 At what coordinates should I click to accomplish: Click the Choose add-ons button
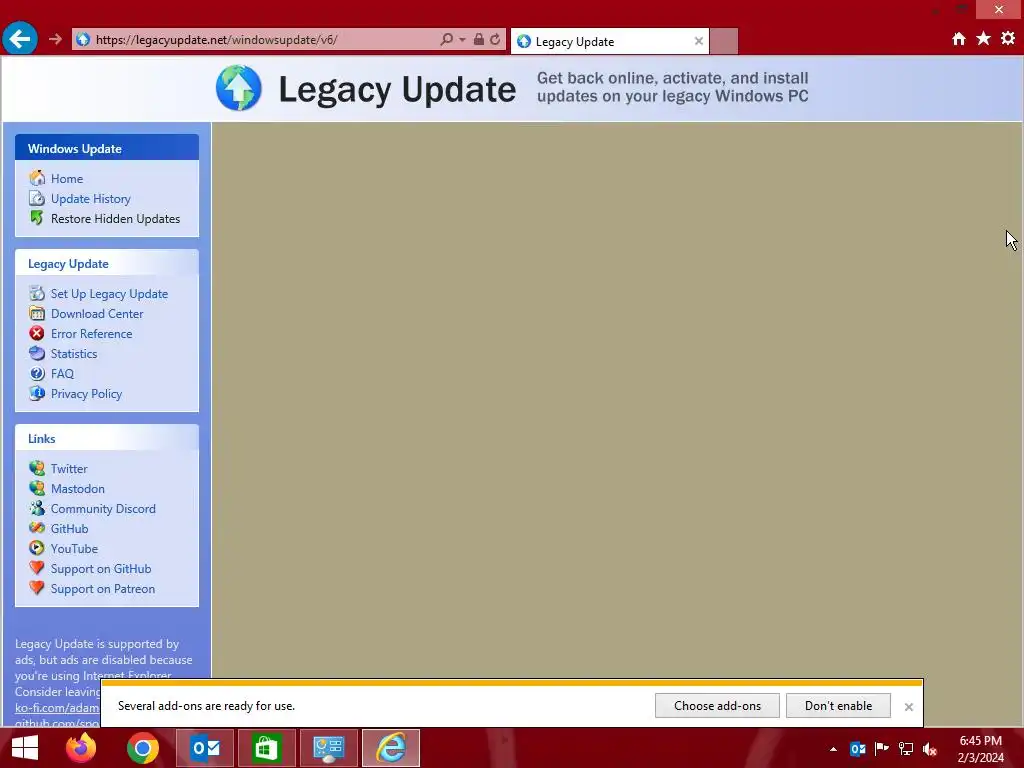click(717, 706)
